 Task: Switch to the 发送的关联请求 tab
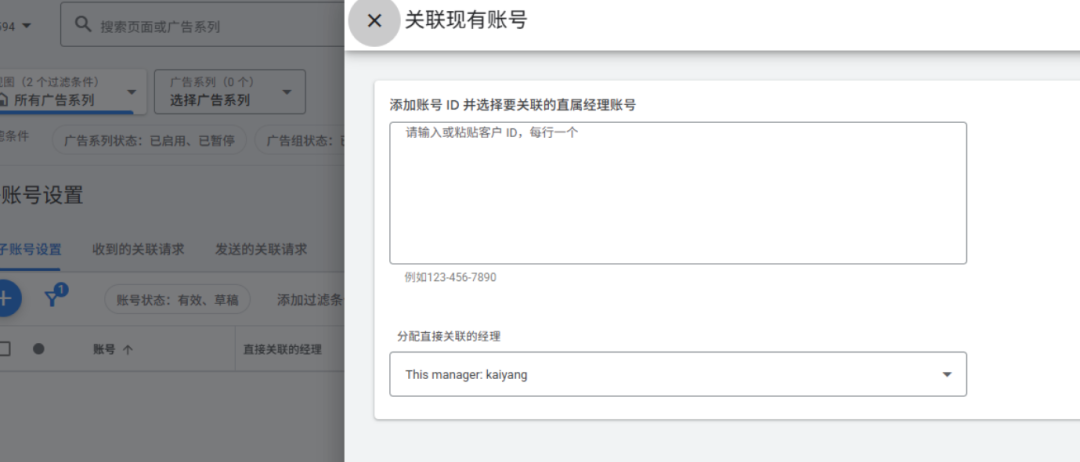coord(261,249)
